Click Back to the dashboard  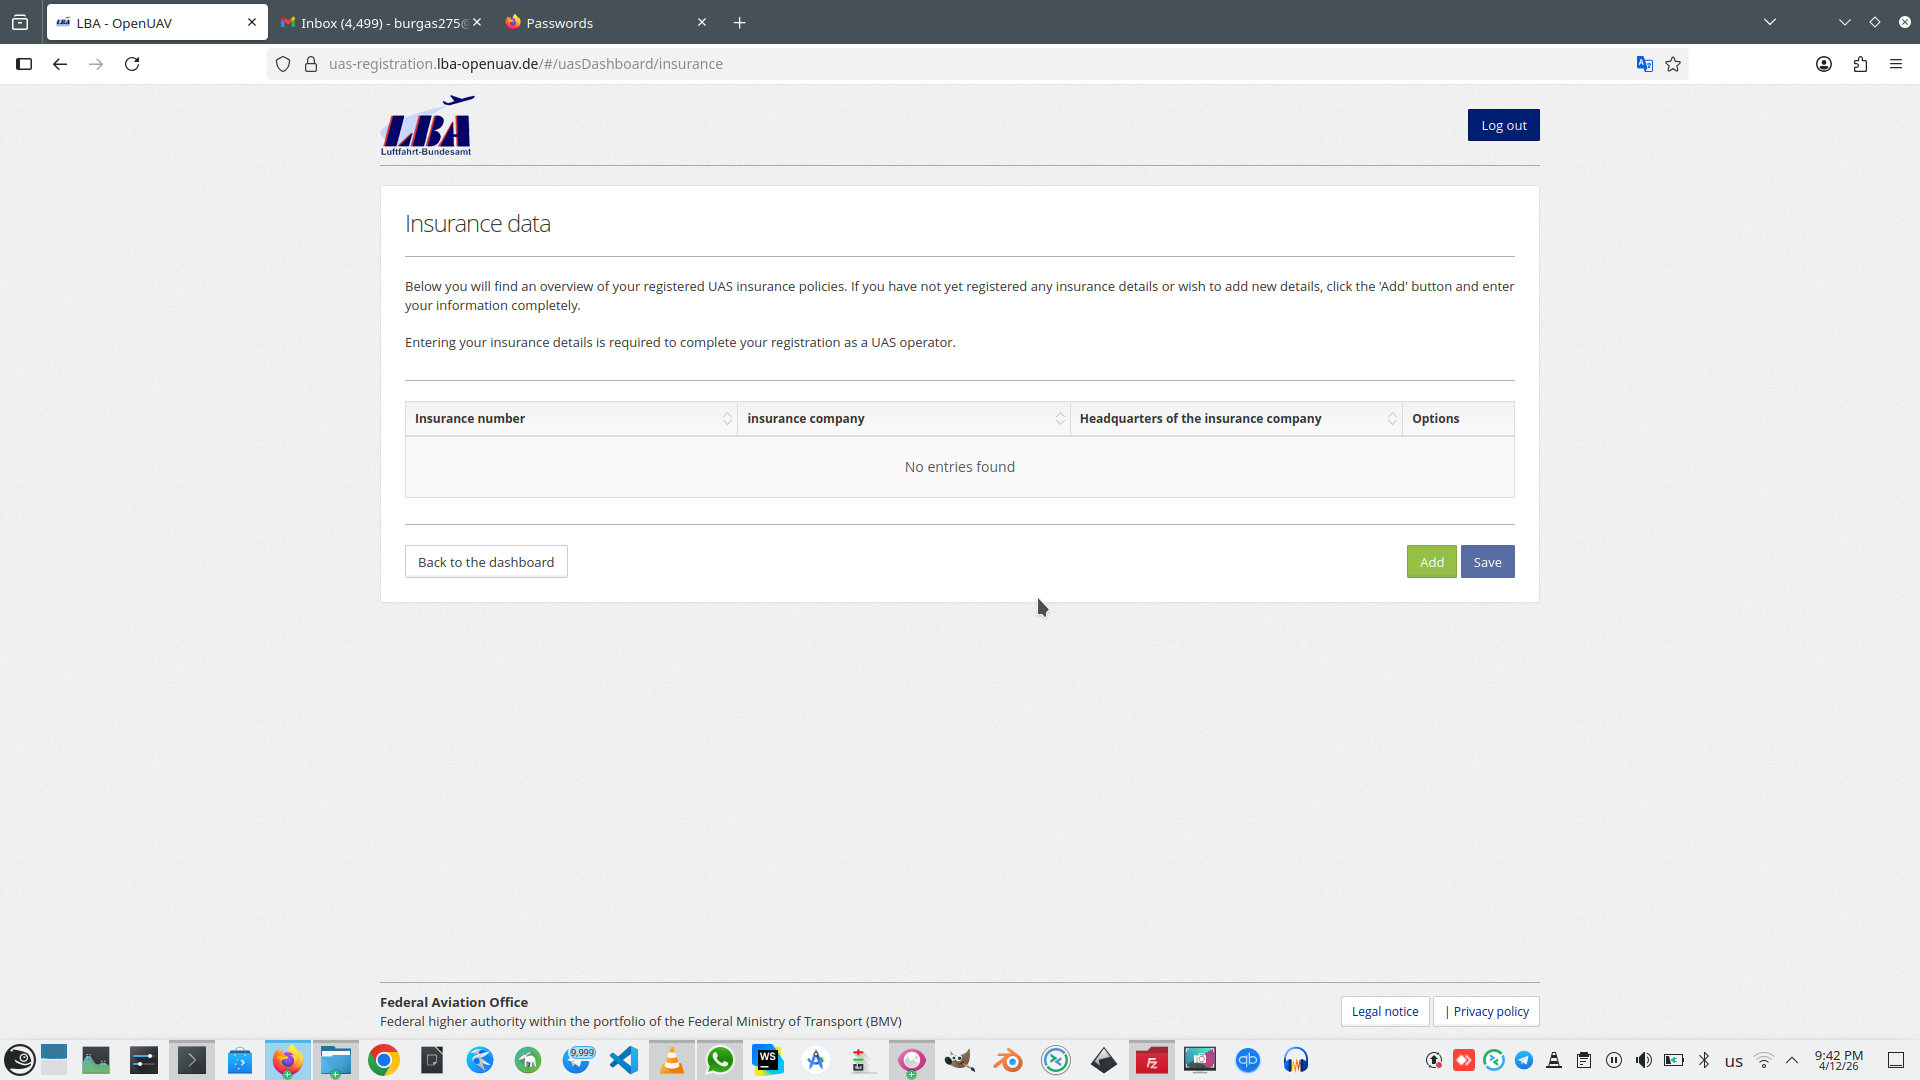pyautogui.click(x=486, y=562)
